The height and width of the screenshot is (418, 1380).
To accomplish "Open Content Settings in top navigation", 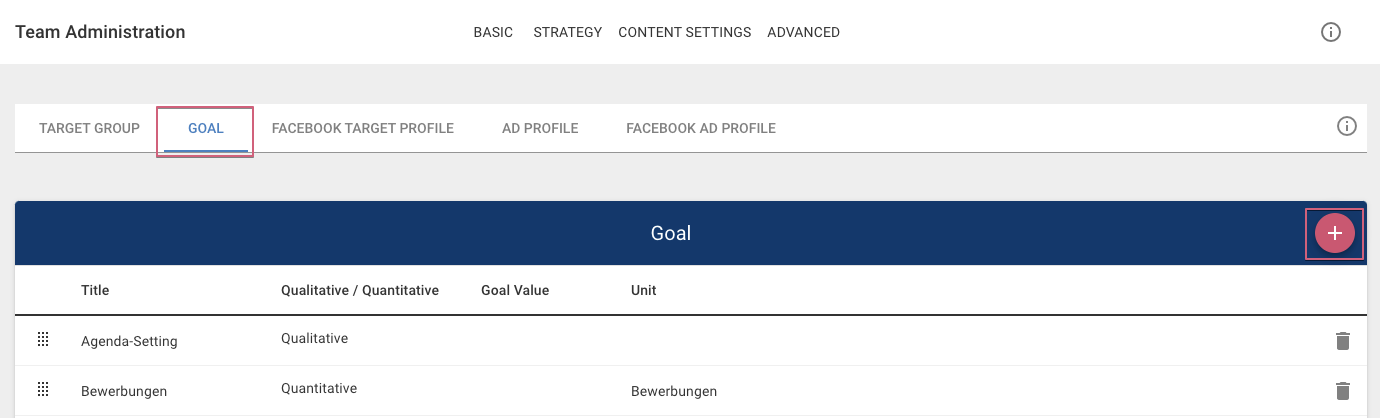I will (685, 32).
